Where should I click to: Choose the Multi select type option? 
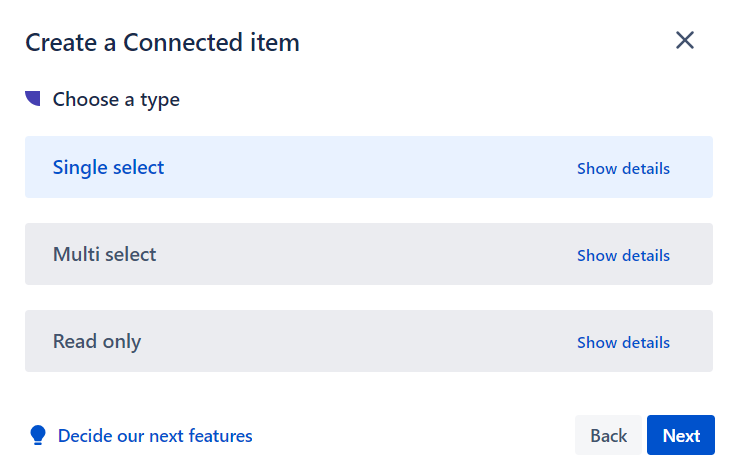pyautogui.click(x=300, y=254)
